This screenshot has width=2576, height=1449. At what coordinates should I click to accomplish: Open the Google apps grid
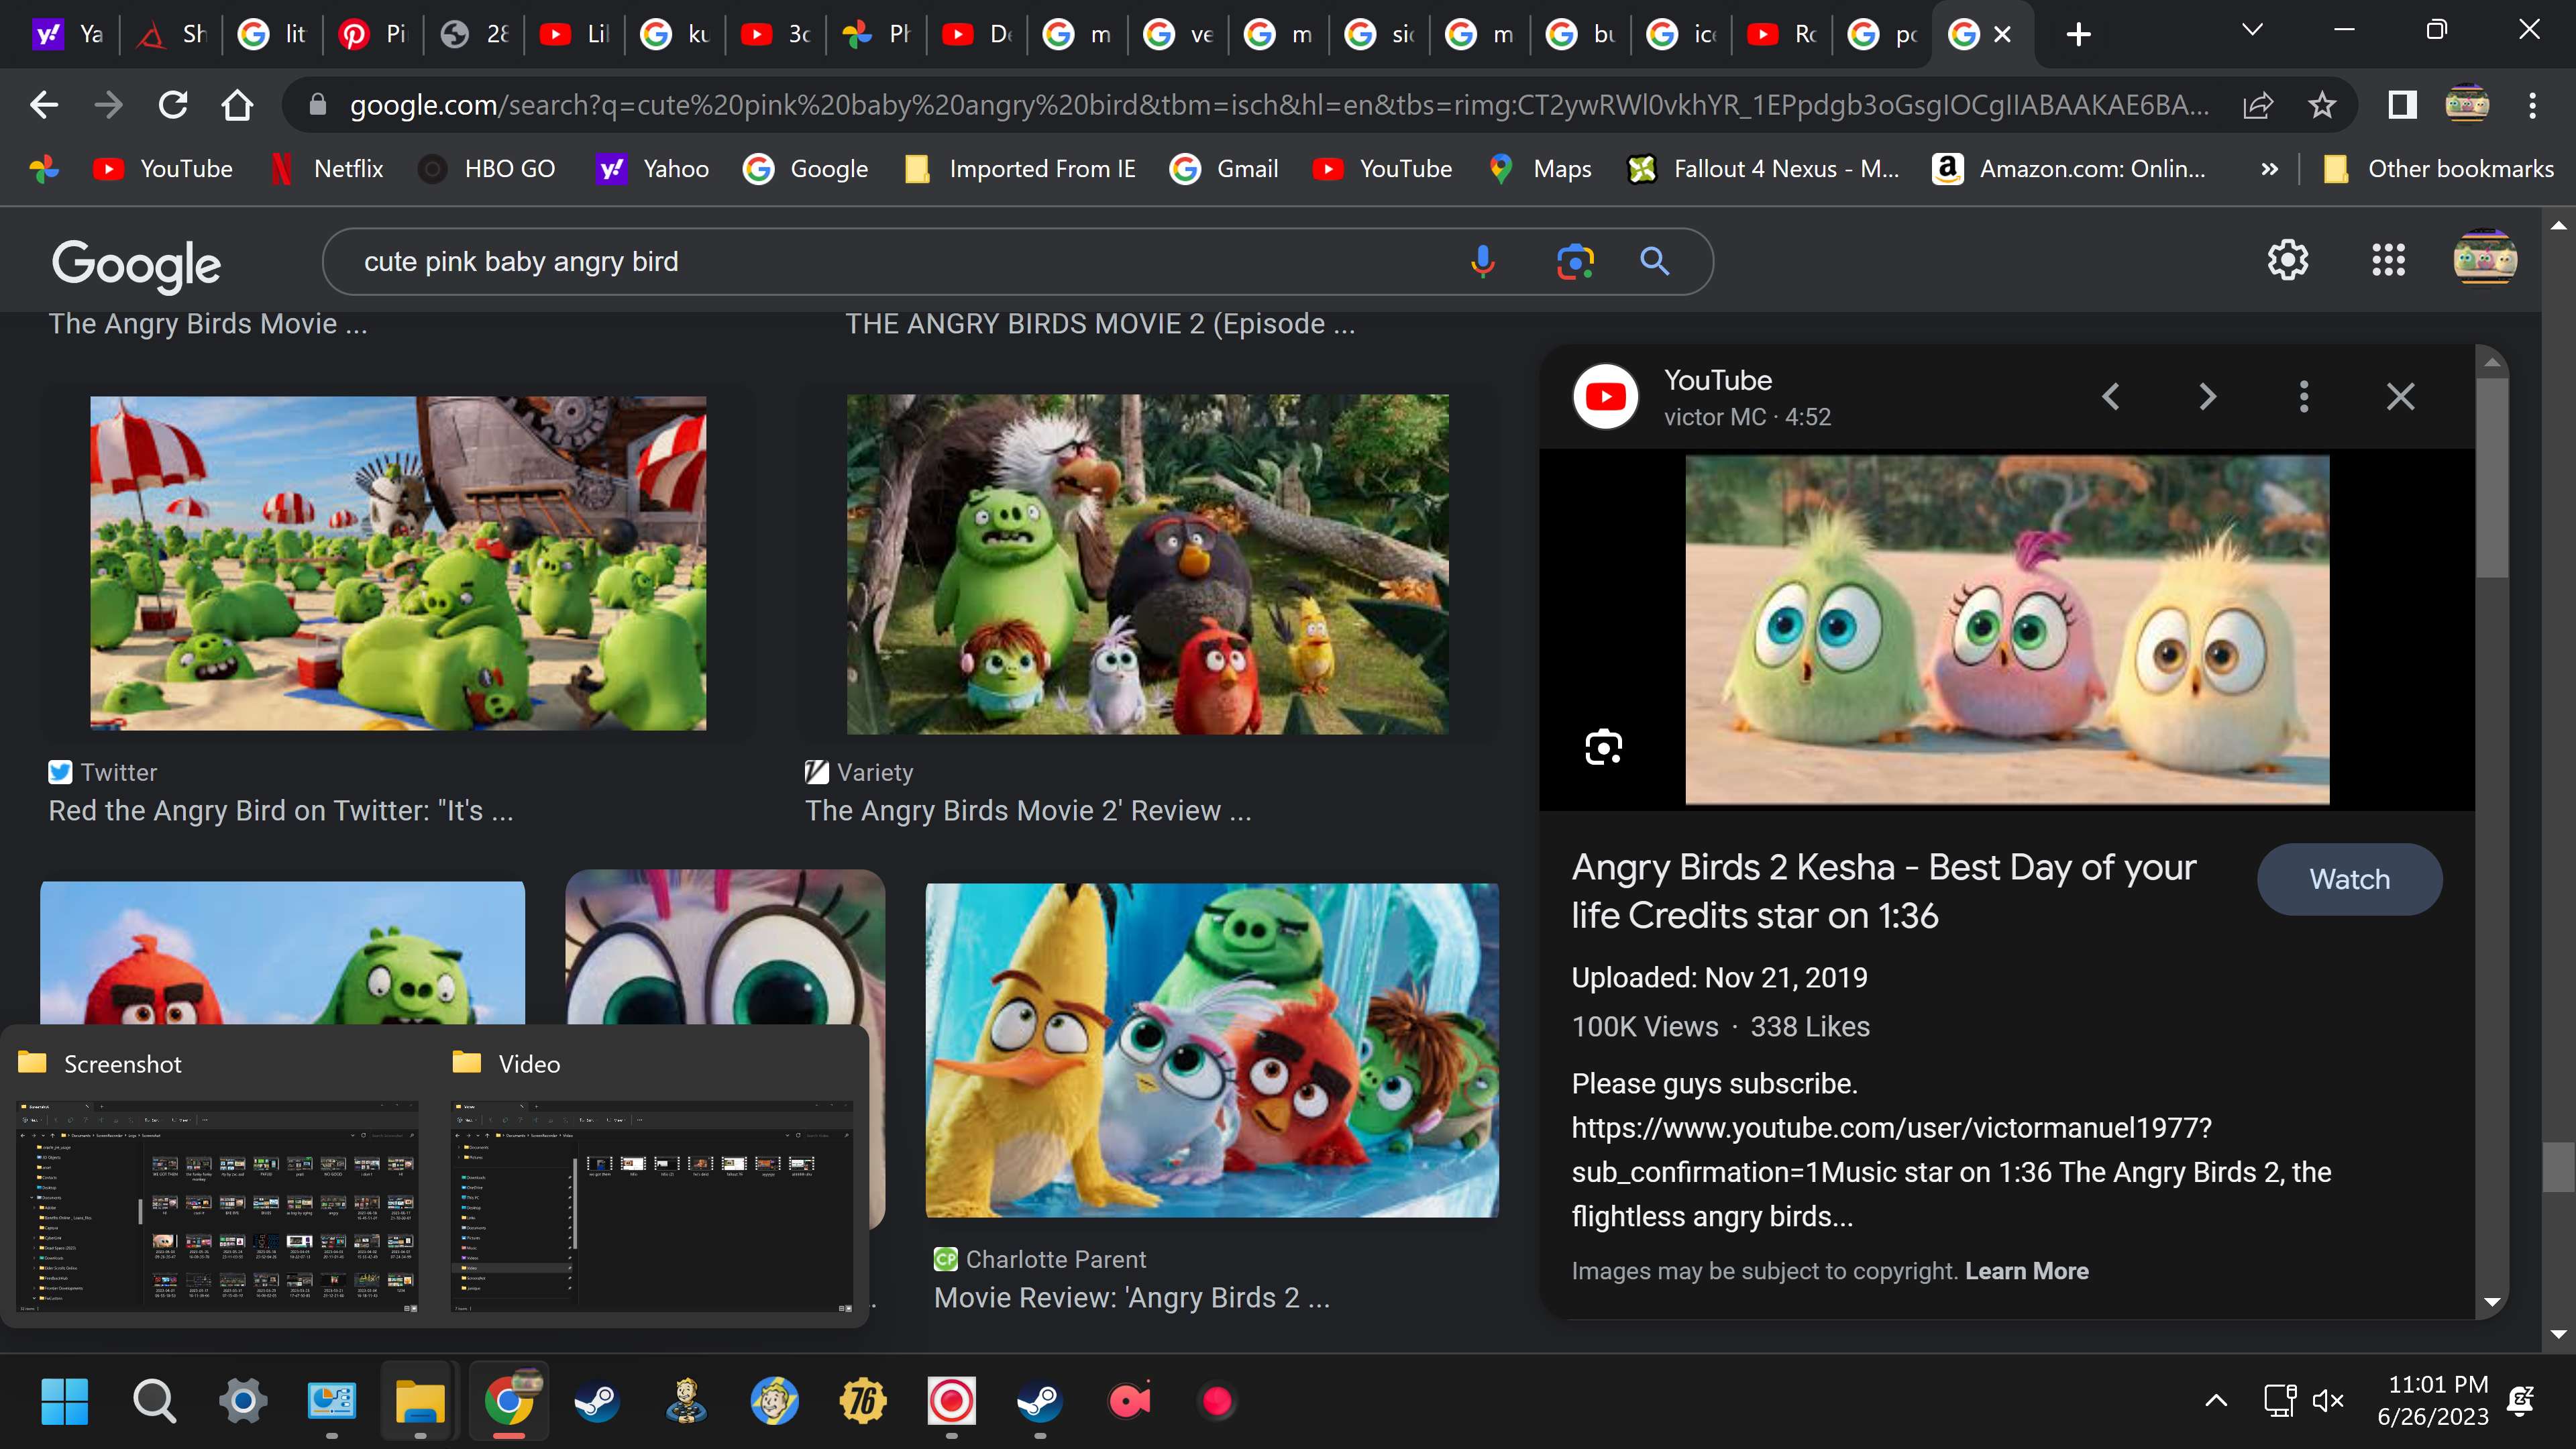coord(2389,260)
